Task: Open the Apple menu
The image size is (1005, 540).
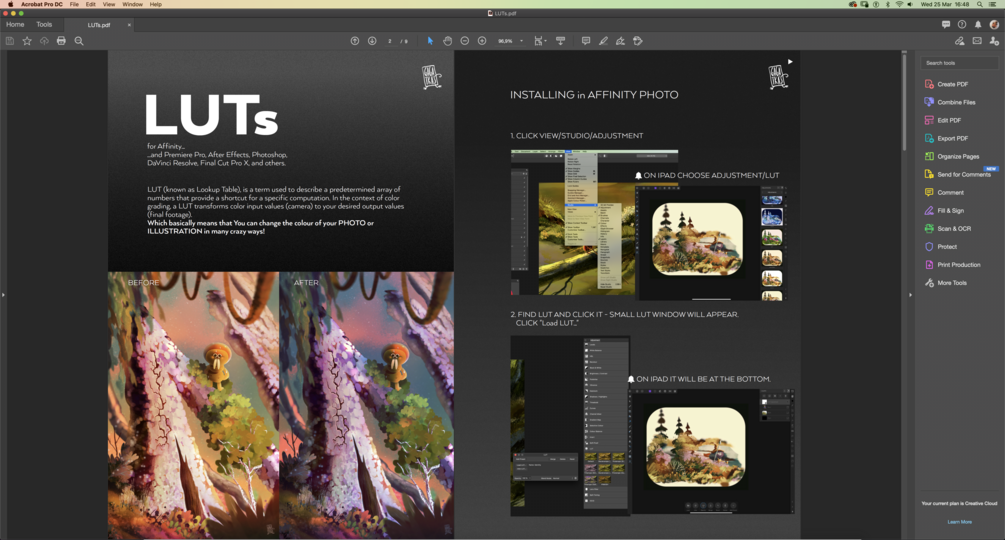Action: [x=10, y=4]
